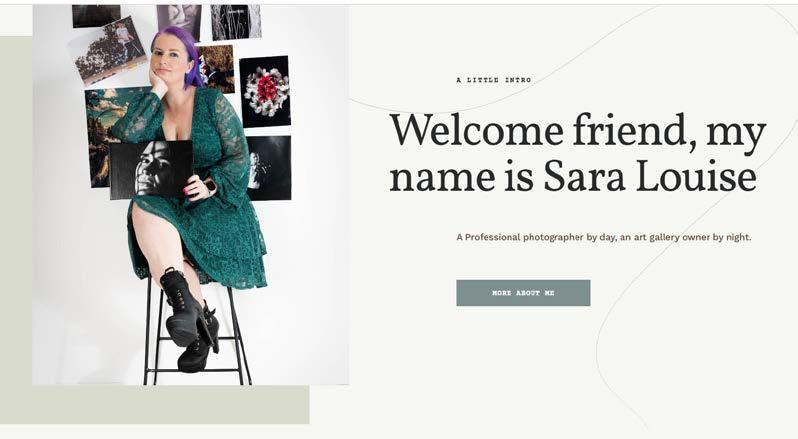
Task: Click the brown-toned photo behind her purple hair
Action: [215, 69]
